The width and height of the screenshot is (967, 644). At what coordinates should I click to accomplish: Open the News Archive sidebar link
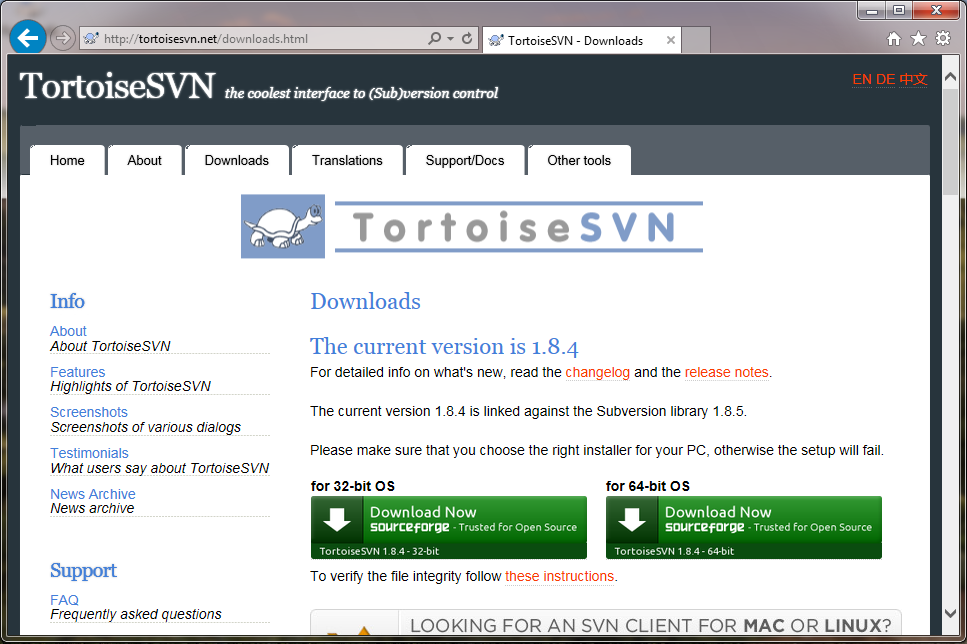click(93, 494)
